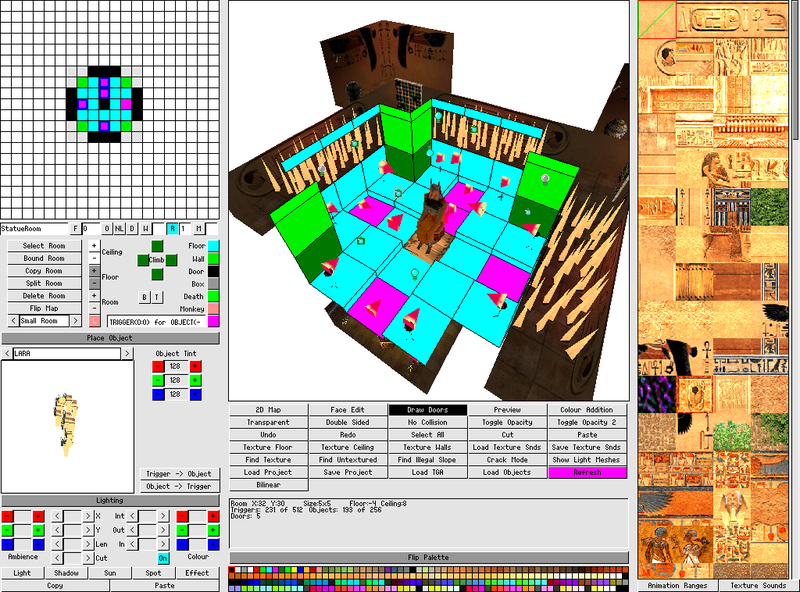This screenshot has width=800, height=592.
Task: Click the left arrow for light Y
Action: point(57,530)
